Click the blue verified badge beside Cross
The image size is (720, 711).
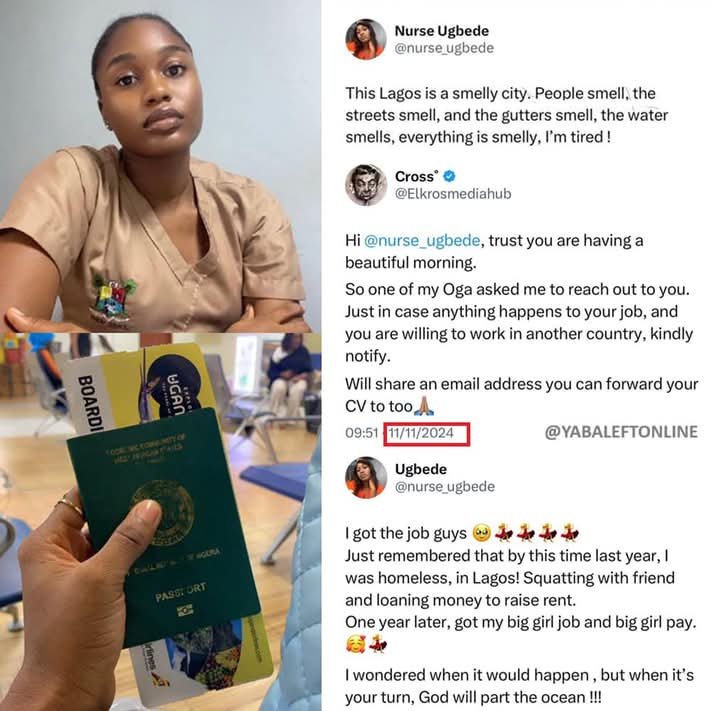[x=449, y=176]
